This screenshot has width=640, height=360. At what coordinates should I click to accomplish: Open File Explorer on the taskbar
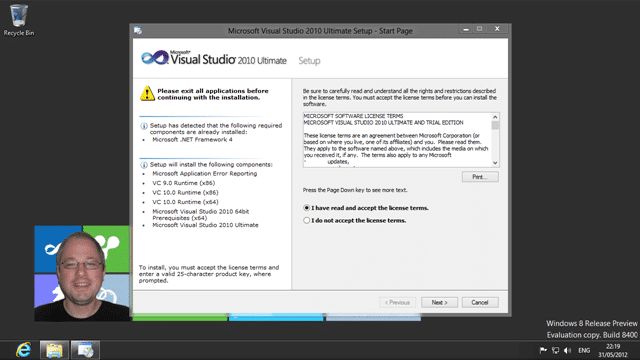point(54,350)
